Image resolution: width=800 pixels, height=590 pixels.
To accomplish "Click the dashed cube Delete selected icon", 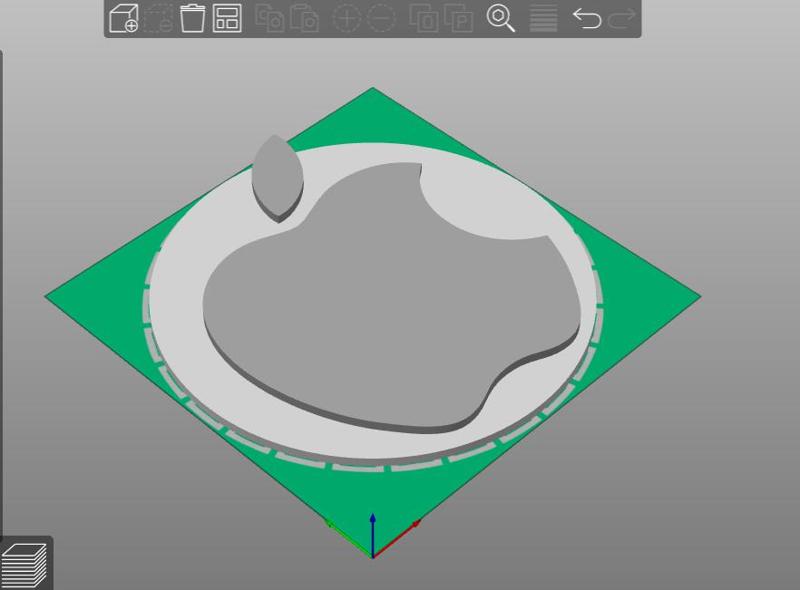I will coord(158,18).
